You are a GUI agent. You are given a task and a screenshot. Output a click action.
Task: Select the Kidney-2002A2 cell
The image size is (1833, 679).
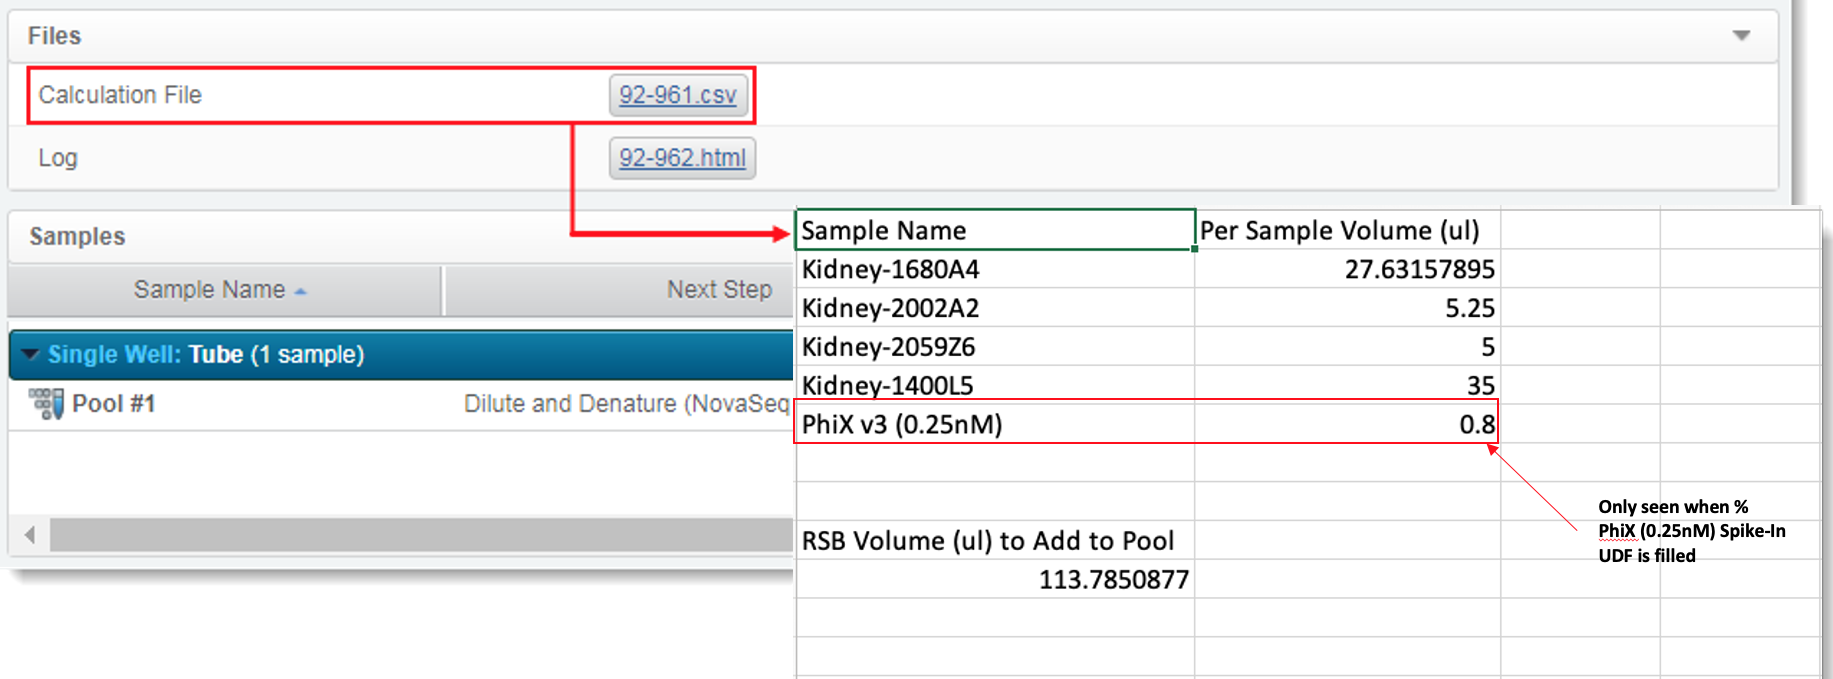click(x=994, y=309)
